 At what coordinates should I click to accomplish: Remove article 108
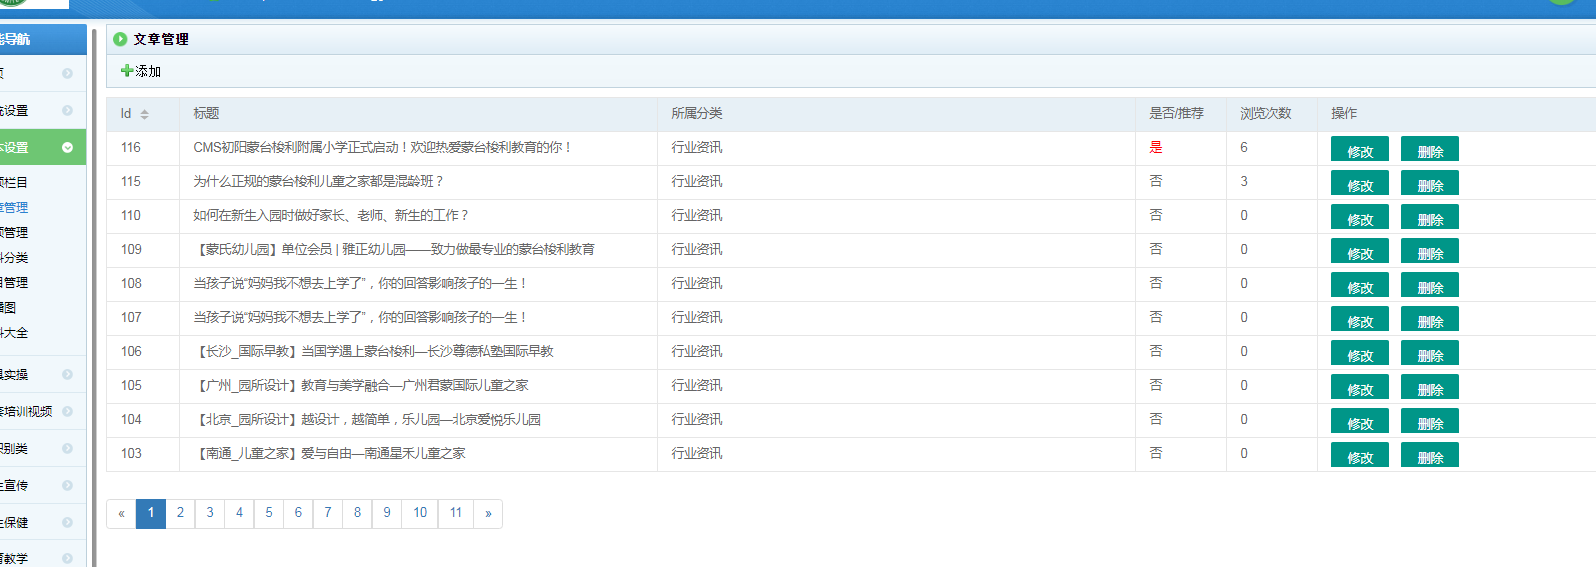click(x=1430, y=285)
